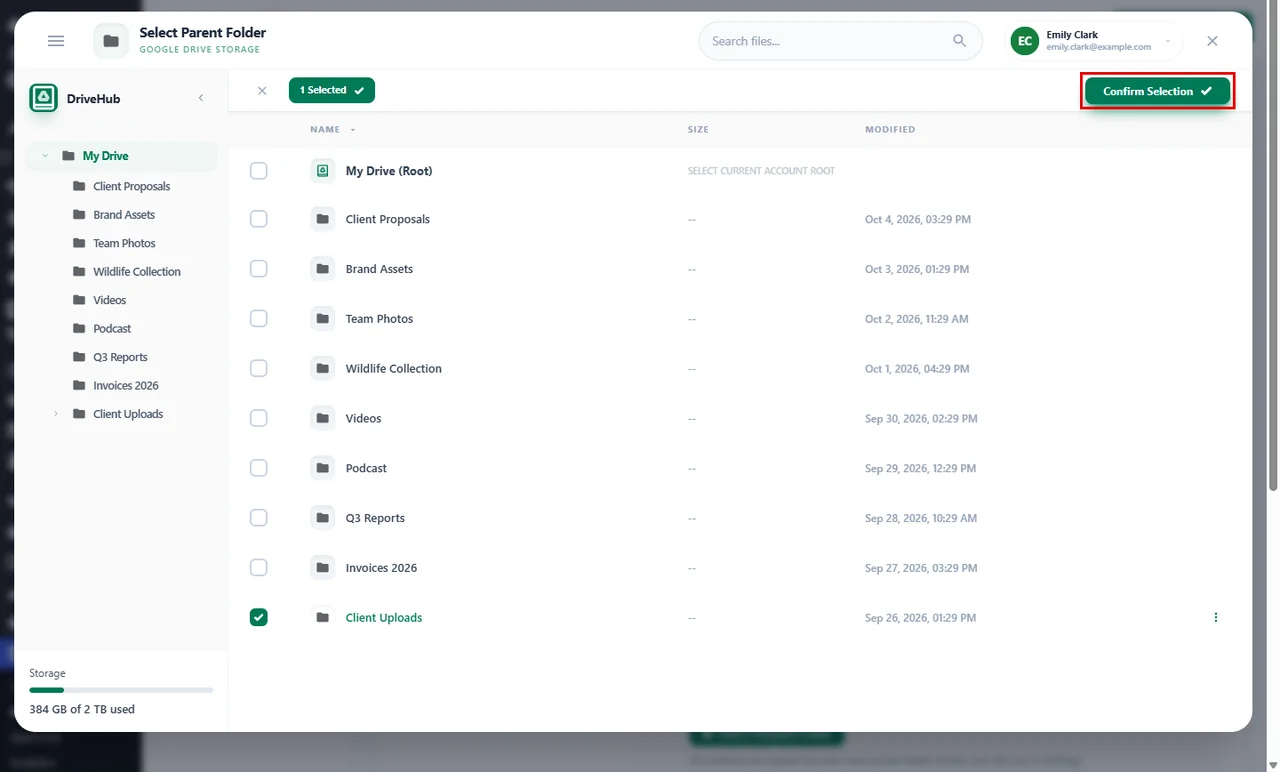Close the Select Parent Folder dialog

tap(1212, 41)
